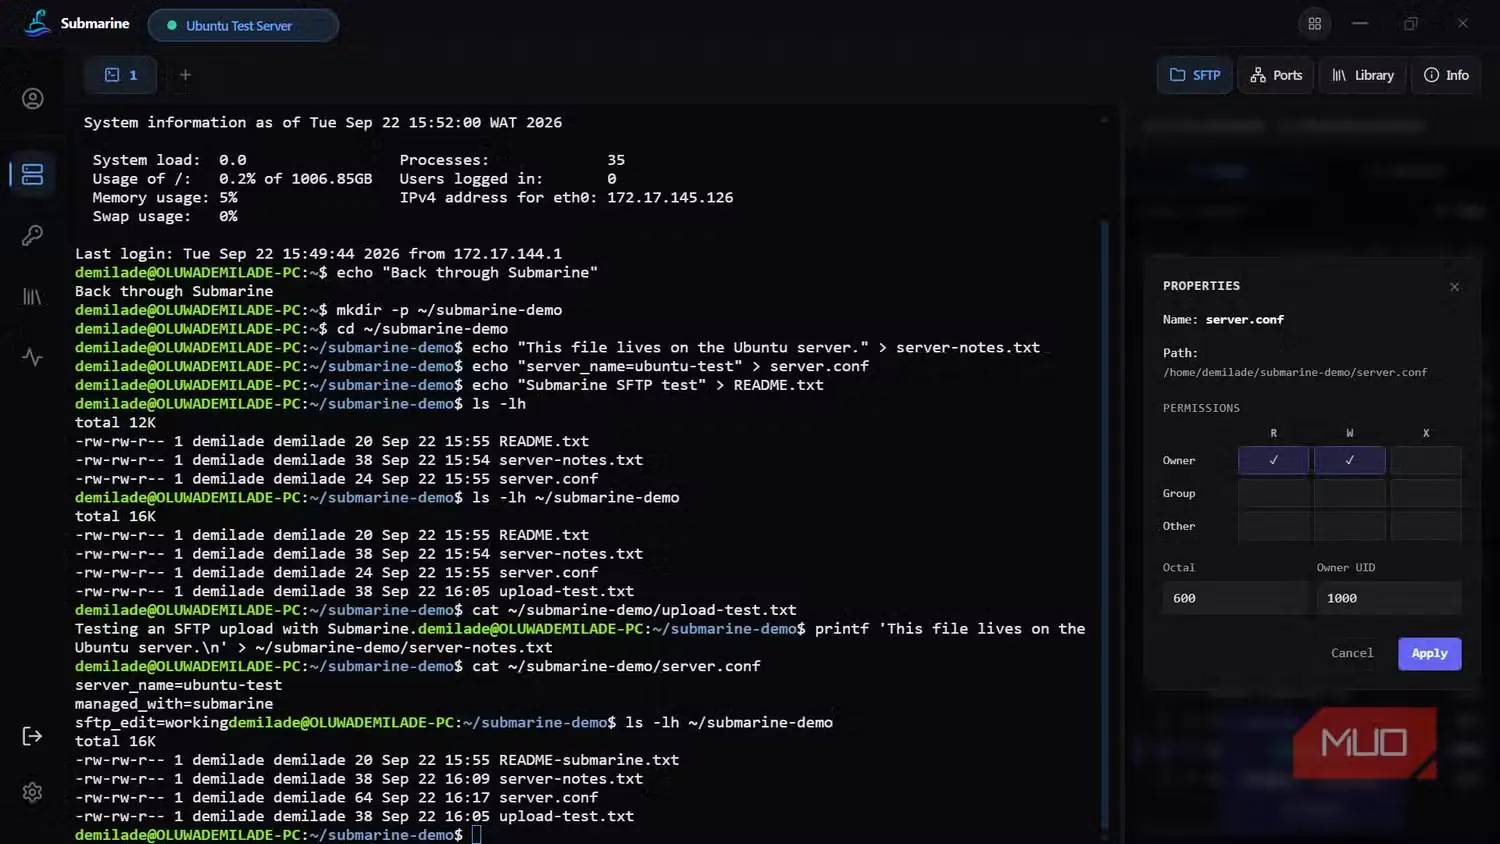Click the Apply button

[x=1429, y=653]
